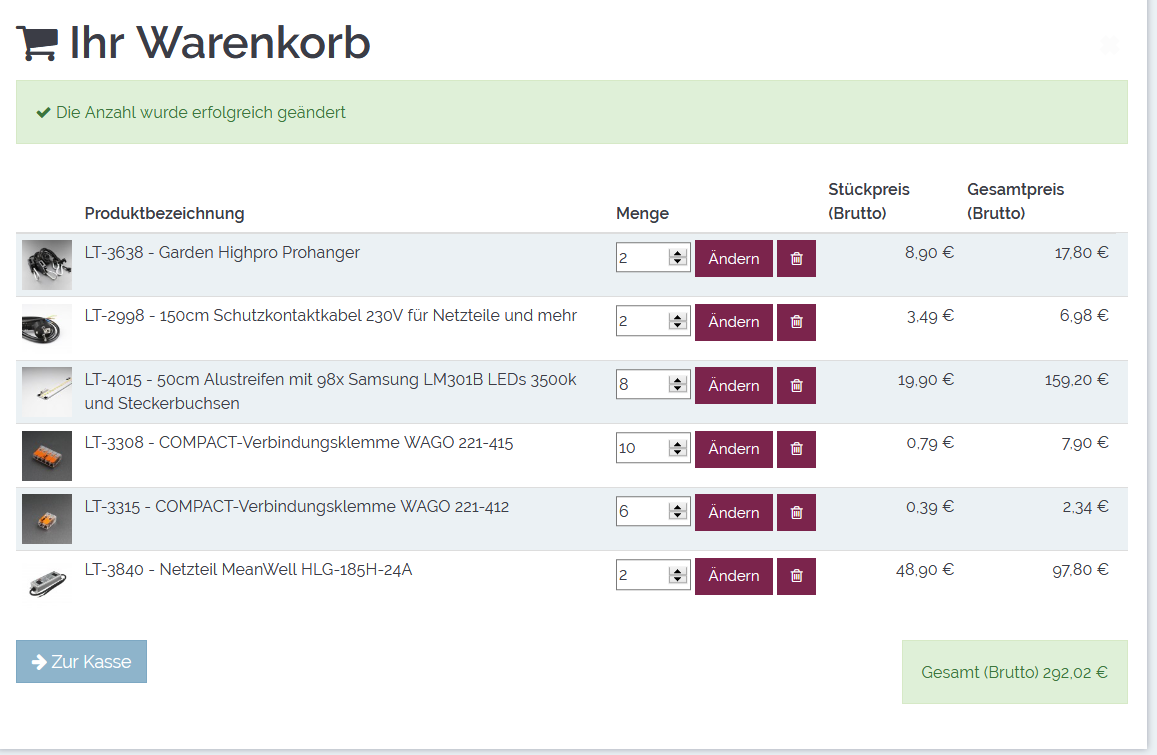Click the quantity field for WAGO 221-415
The width and height of the screenshot is (1157, 755).
coord(642,449)
